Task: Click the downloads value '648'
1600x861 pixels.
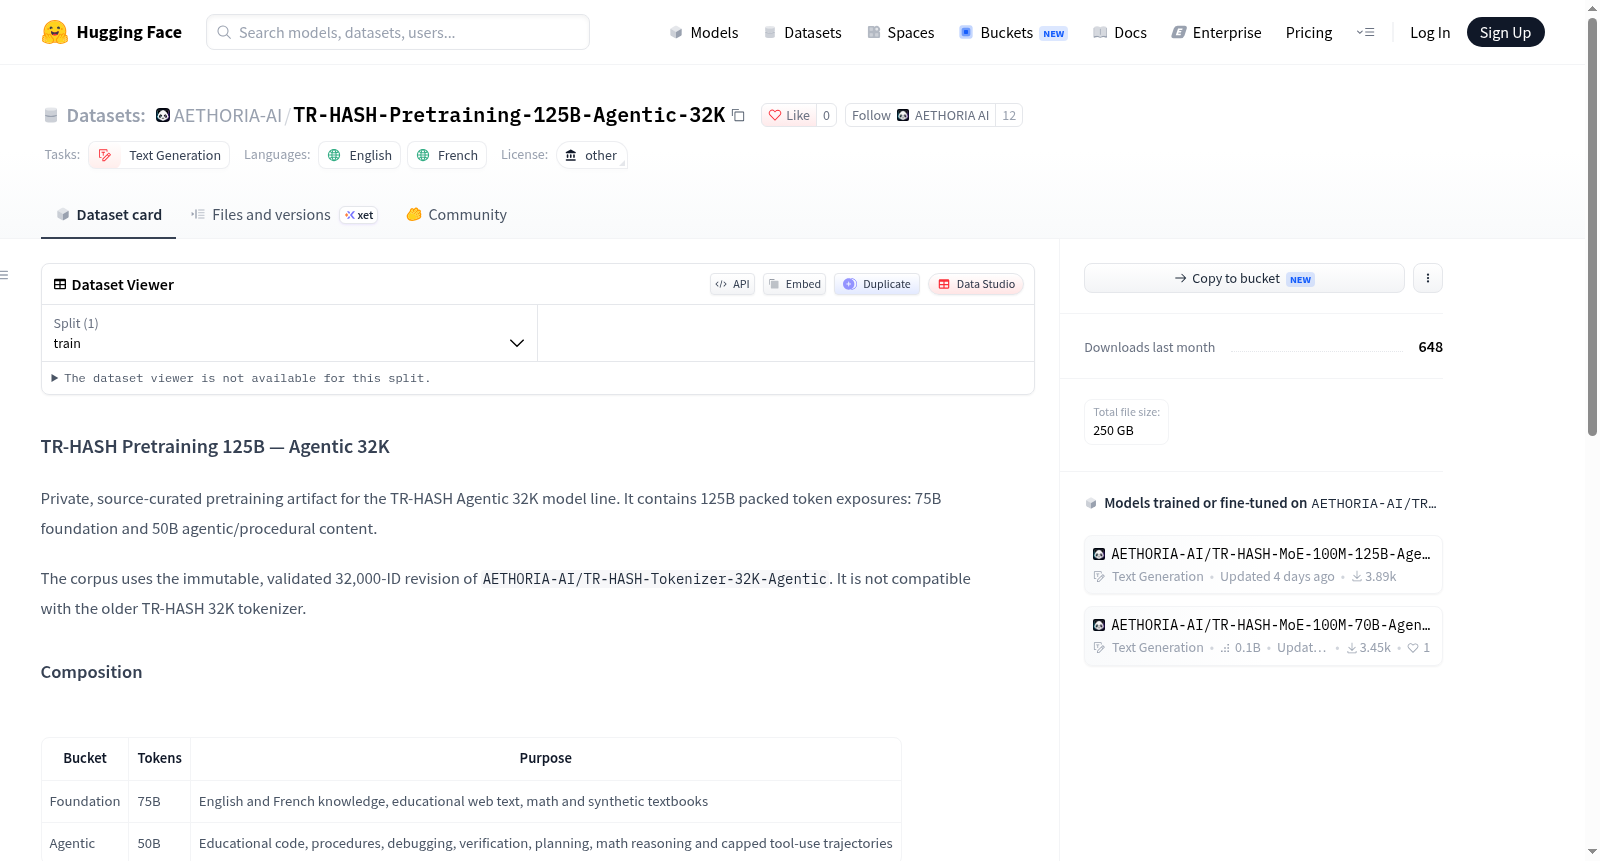Action: (x=1430, y=347)
